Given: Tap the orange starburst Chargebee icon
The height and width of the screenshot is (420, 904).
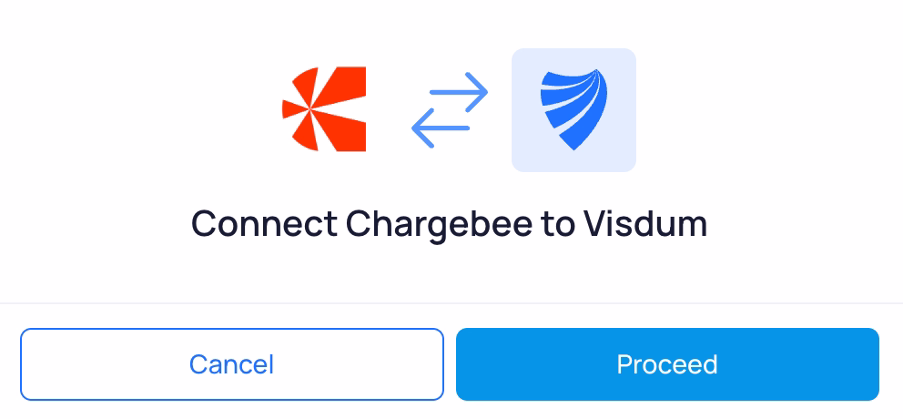Looking at the screenshot, I should click(x=324, y=109).
